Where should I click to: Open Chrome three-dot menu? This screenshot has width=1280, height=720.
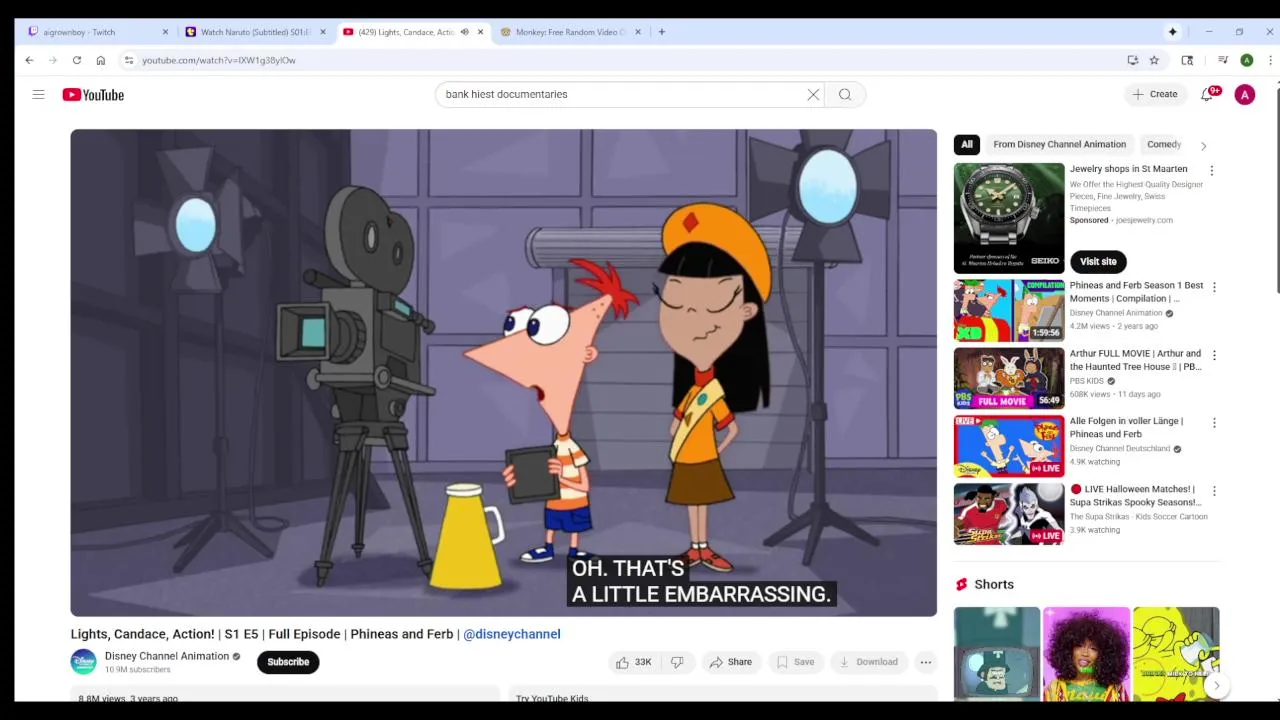pyautogui.click(x=1270, y=60)
